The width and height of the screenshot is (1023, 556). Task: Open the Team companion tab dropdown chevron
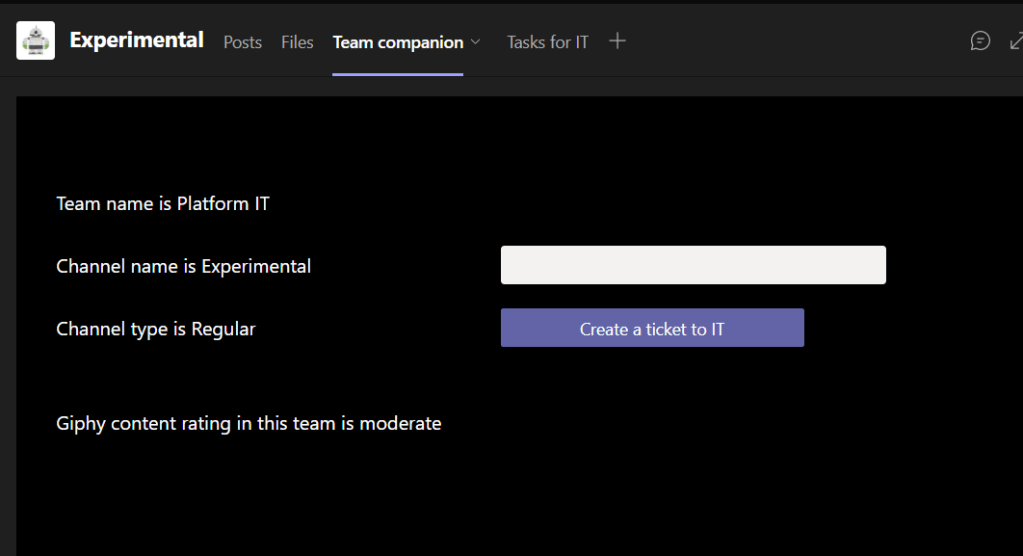pyautogui.click(x=476, y=42)
